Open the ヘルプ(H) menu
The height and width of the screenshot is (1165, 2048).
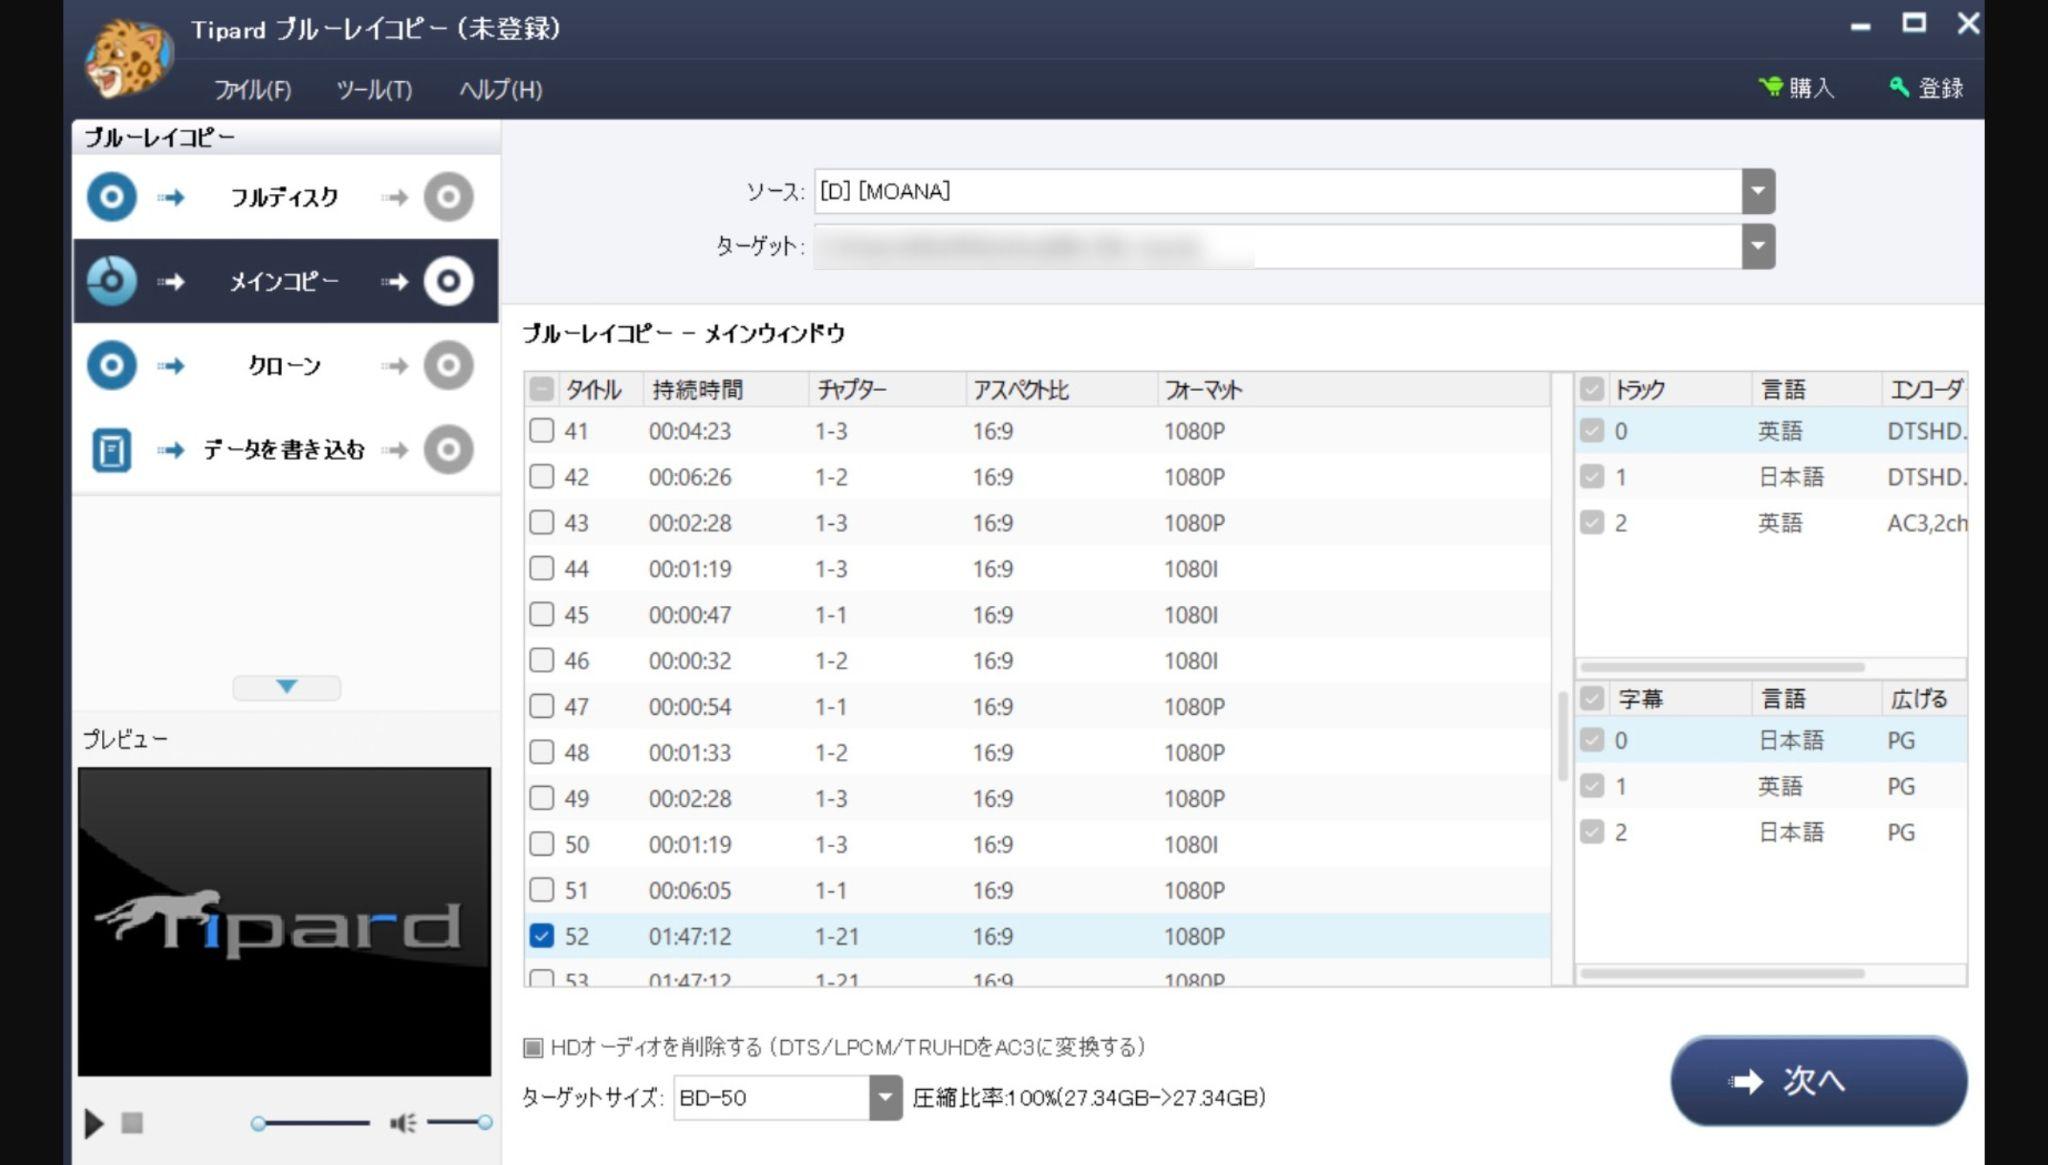pyautogui.click(x=500, y=90)
